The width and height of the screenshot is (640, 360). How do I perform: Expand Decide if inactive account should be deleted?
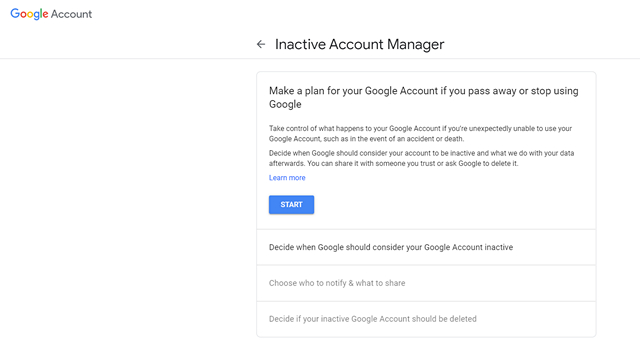click(x=426, y=319)
